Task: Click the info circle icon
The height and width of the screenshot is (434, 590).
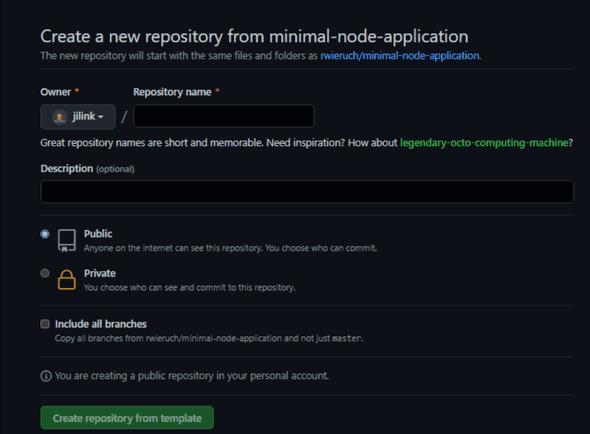Action: (46, 376)
